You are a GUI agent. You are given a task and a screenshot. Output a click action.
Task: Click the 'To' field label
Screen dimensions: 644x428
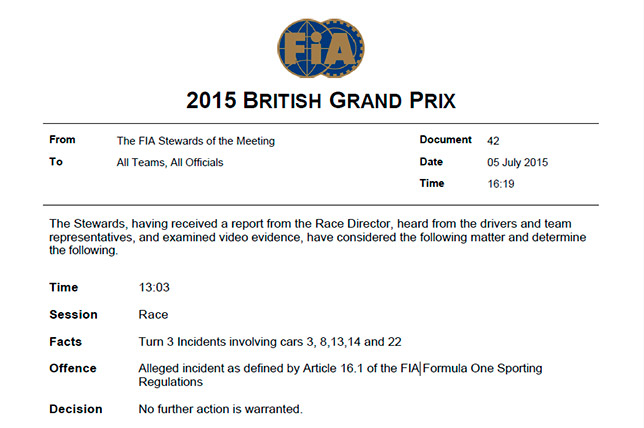56,162
